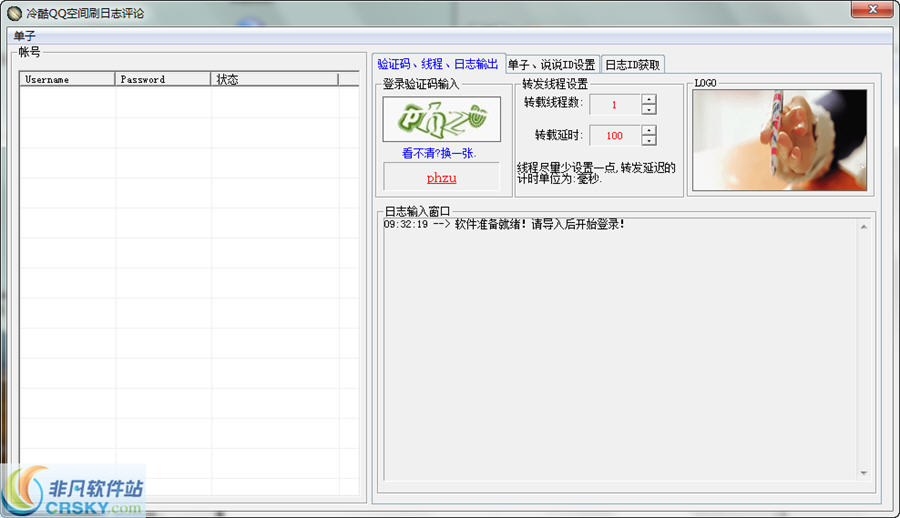Open the 单子 menu
900x518 pixels.
pyautogui.click(x=25, y=36)
